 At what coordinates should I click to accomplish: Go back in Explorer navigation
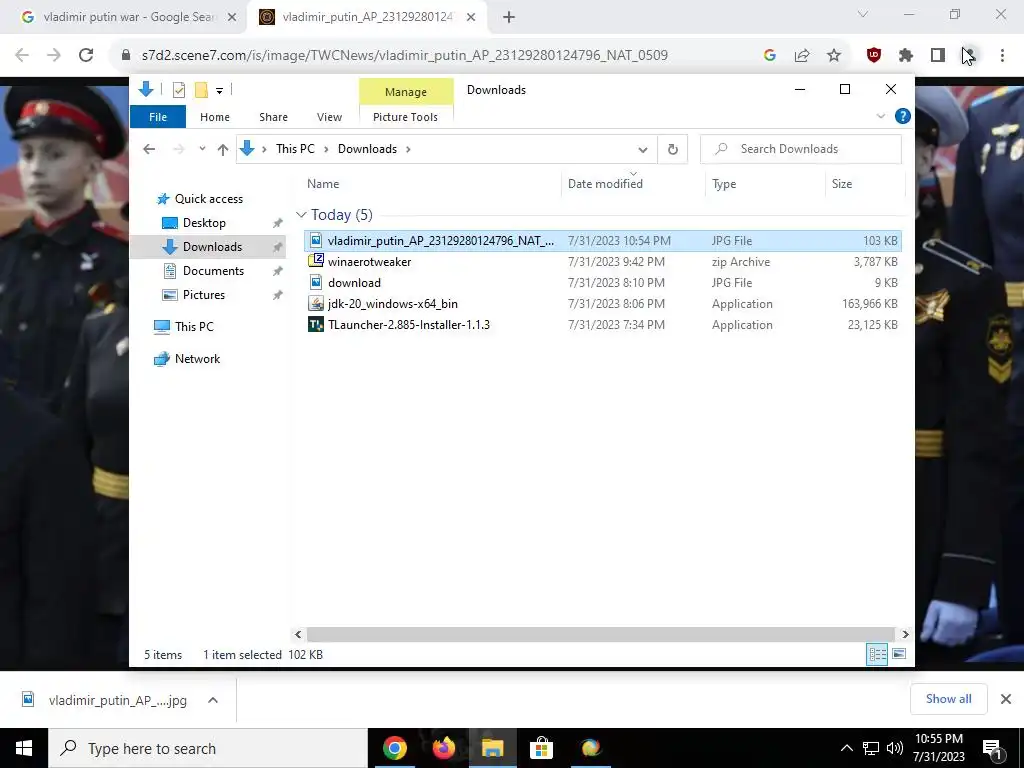click(149, 149)
